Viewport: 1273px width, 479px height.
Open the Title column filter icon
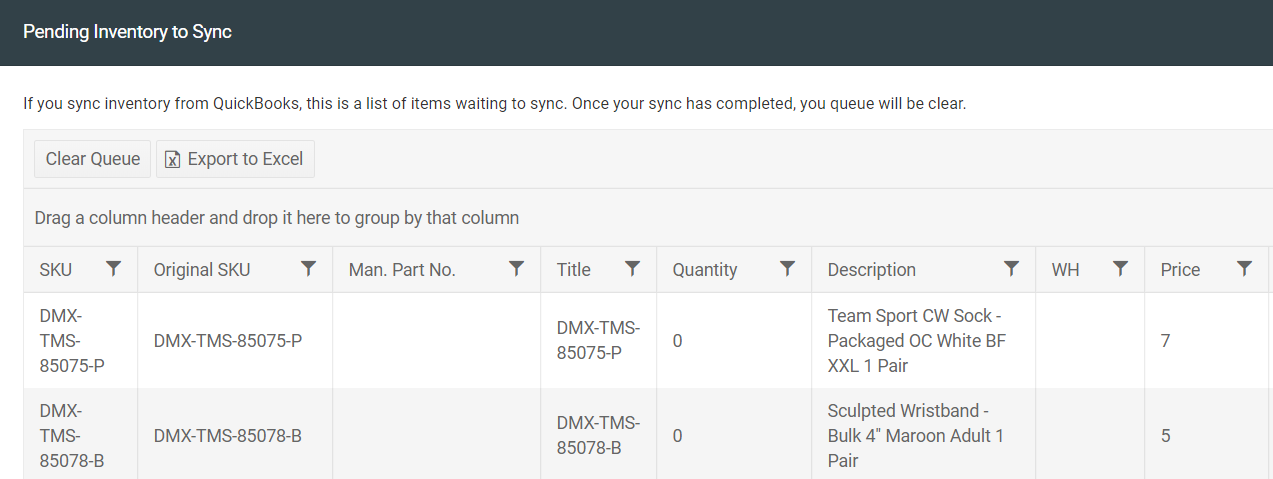pyautogui.click(x=633, y=269)
